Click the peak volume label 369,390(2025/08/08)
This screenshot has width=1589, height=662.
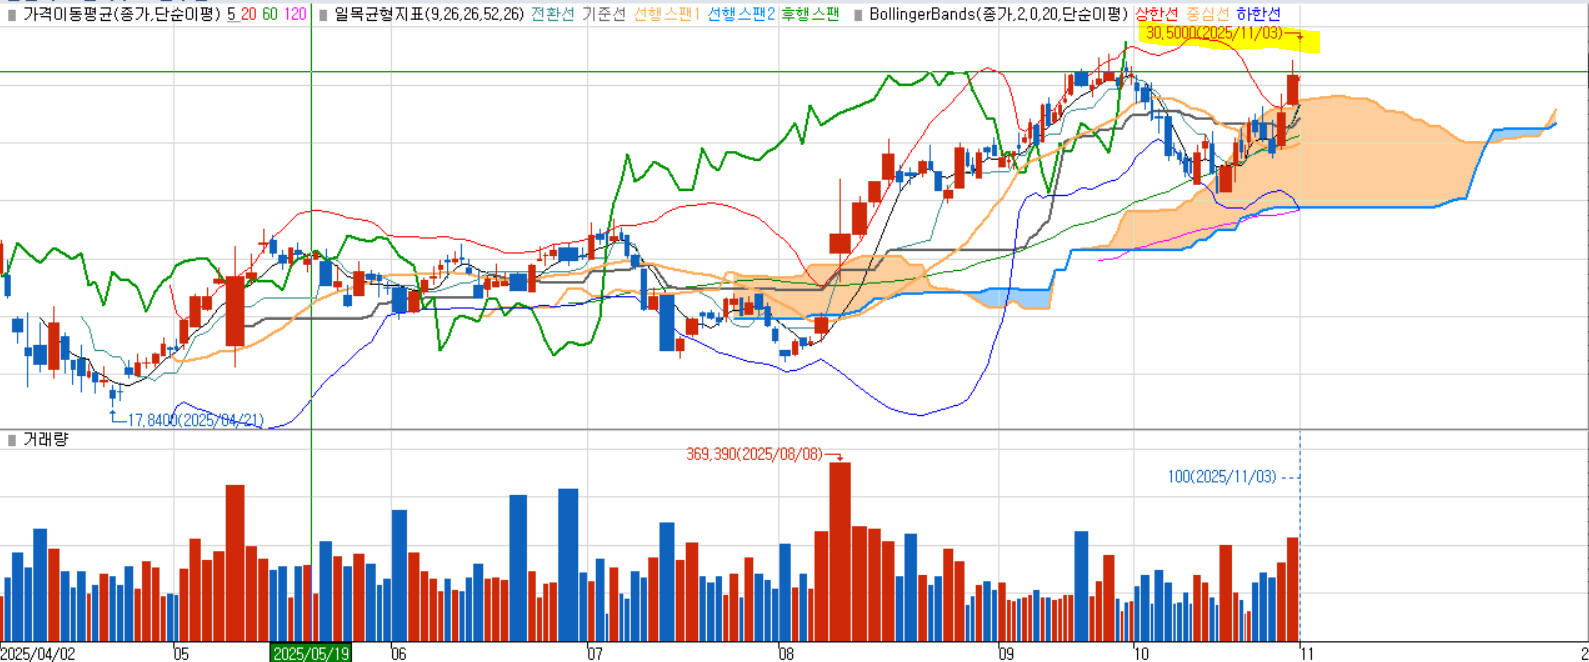point(754,454)
